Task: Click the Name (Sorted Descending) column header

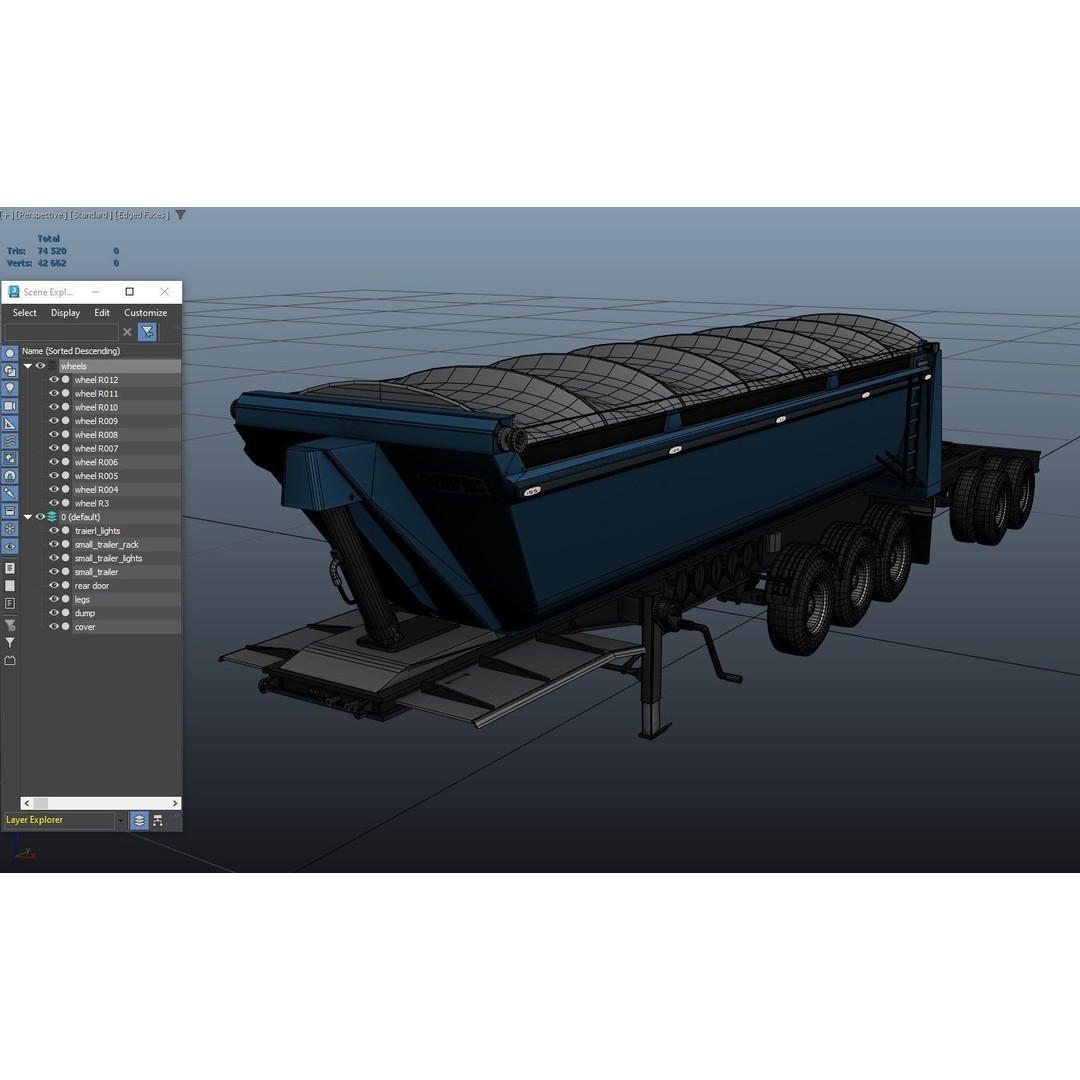Action: [x=70, y=351]
